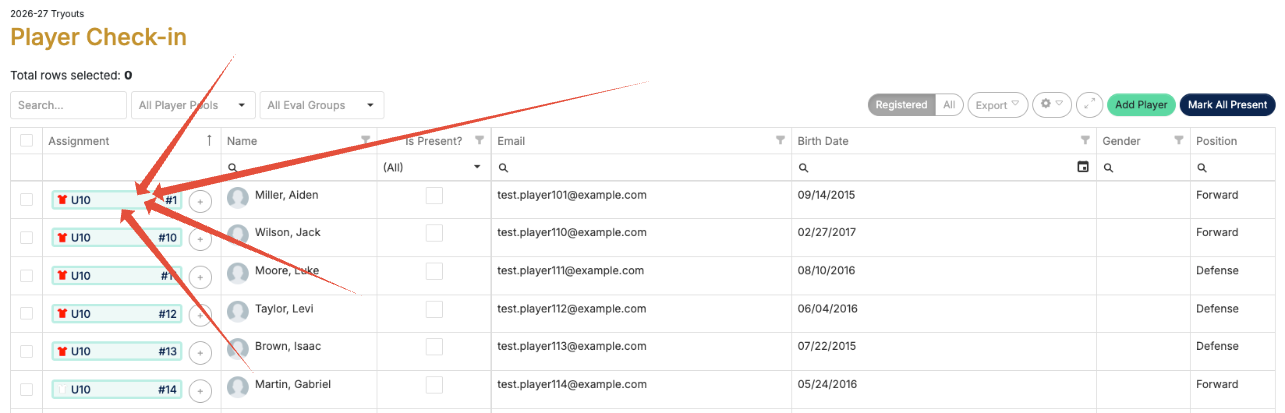Click the Add Player button
1285x413 pixels.
[x=1141, y=105]
